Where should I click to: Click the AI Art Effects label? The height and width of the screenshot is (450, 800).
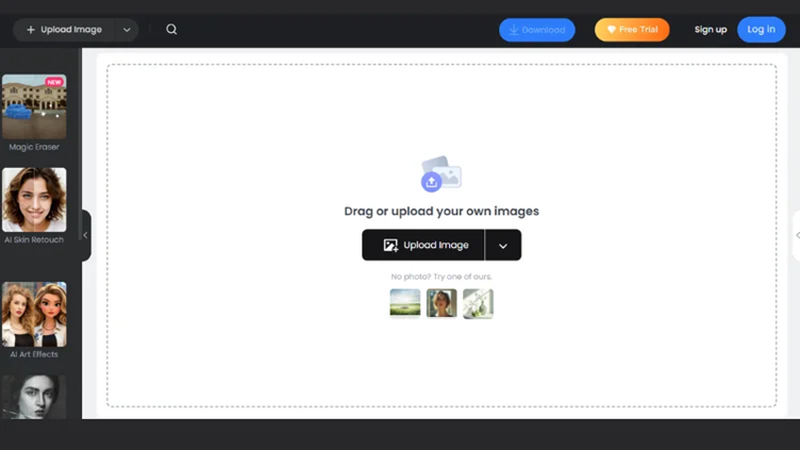[x=34, y=354]
